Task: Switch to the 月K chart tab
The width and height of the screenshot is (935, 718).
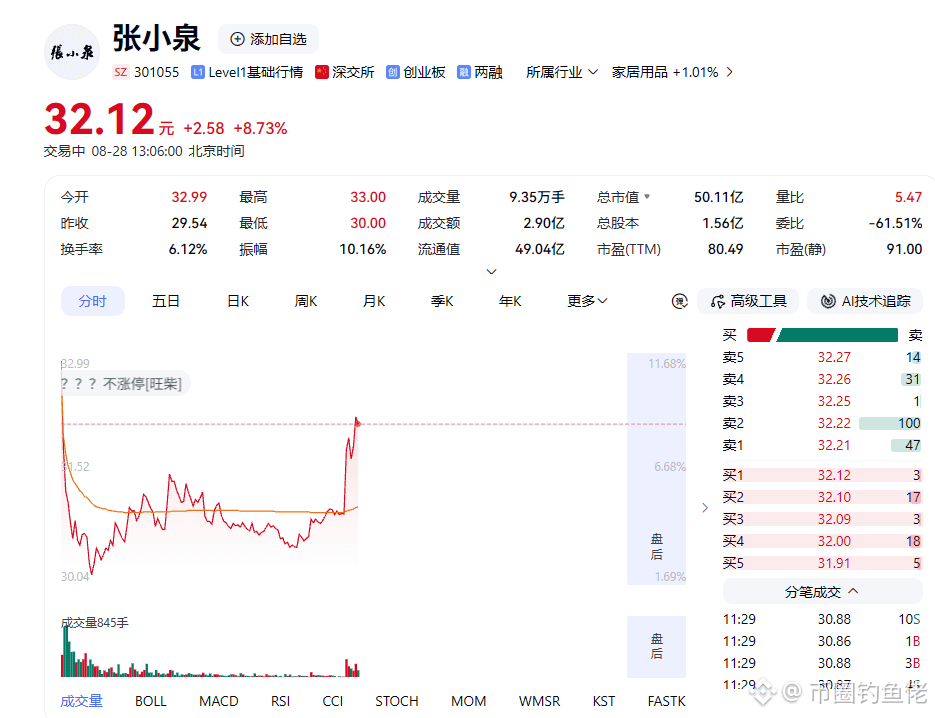Action: [374, 301]
